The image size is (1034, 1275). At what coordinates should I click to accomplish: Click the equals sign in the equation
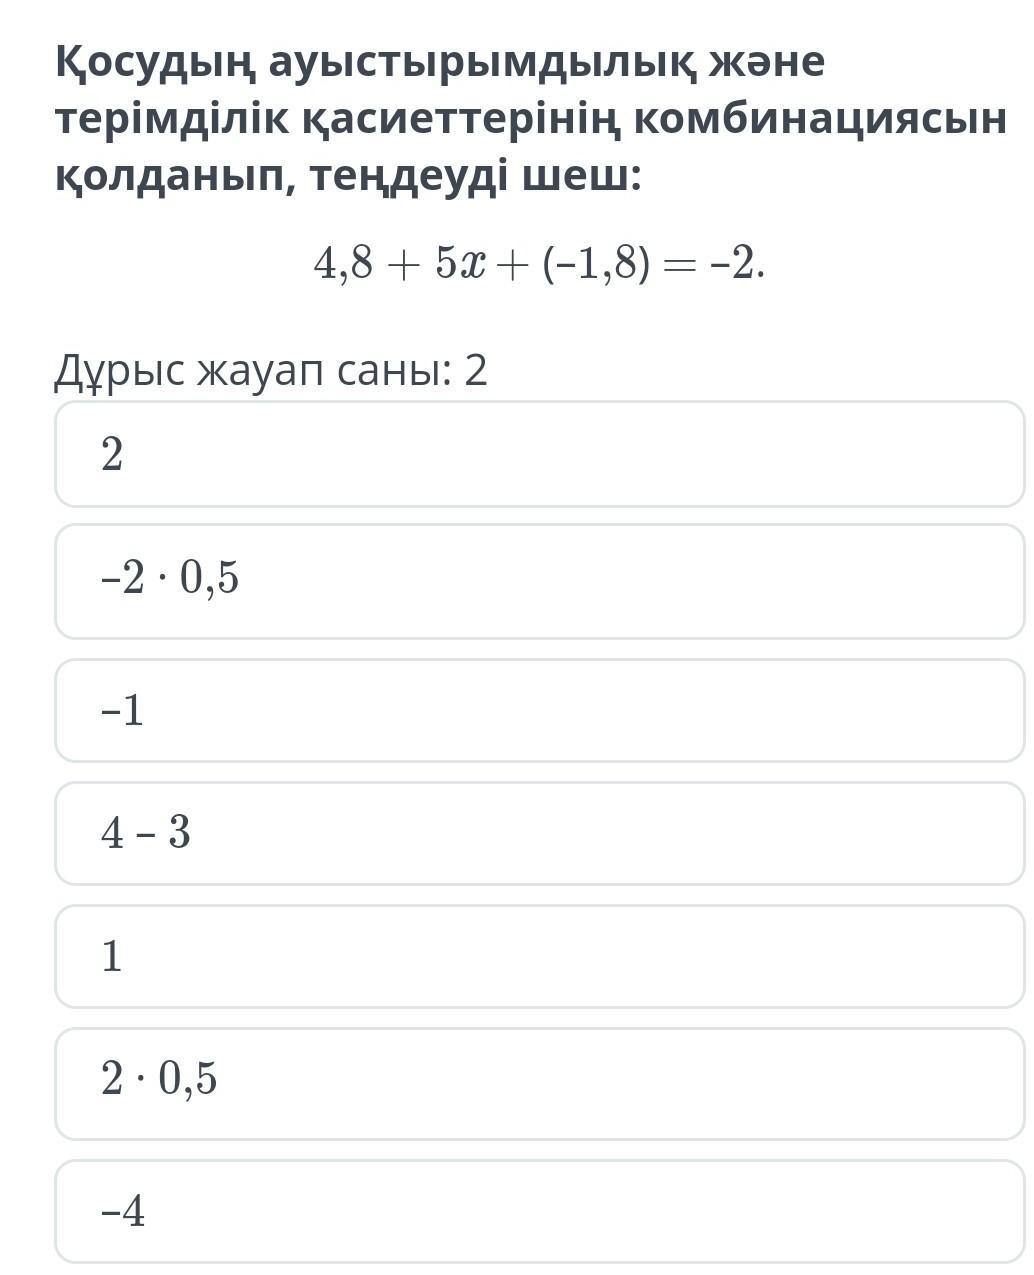[682, 265]
